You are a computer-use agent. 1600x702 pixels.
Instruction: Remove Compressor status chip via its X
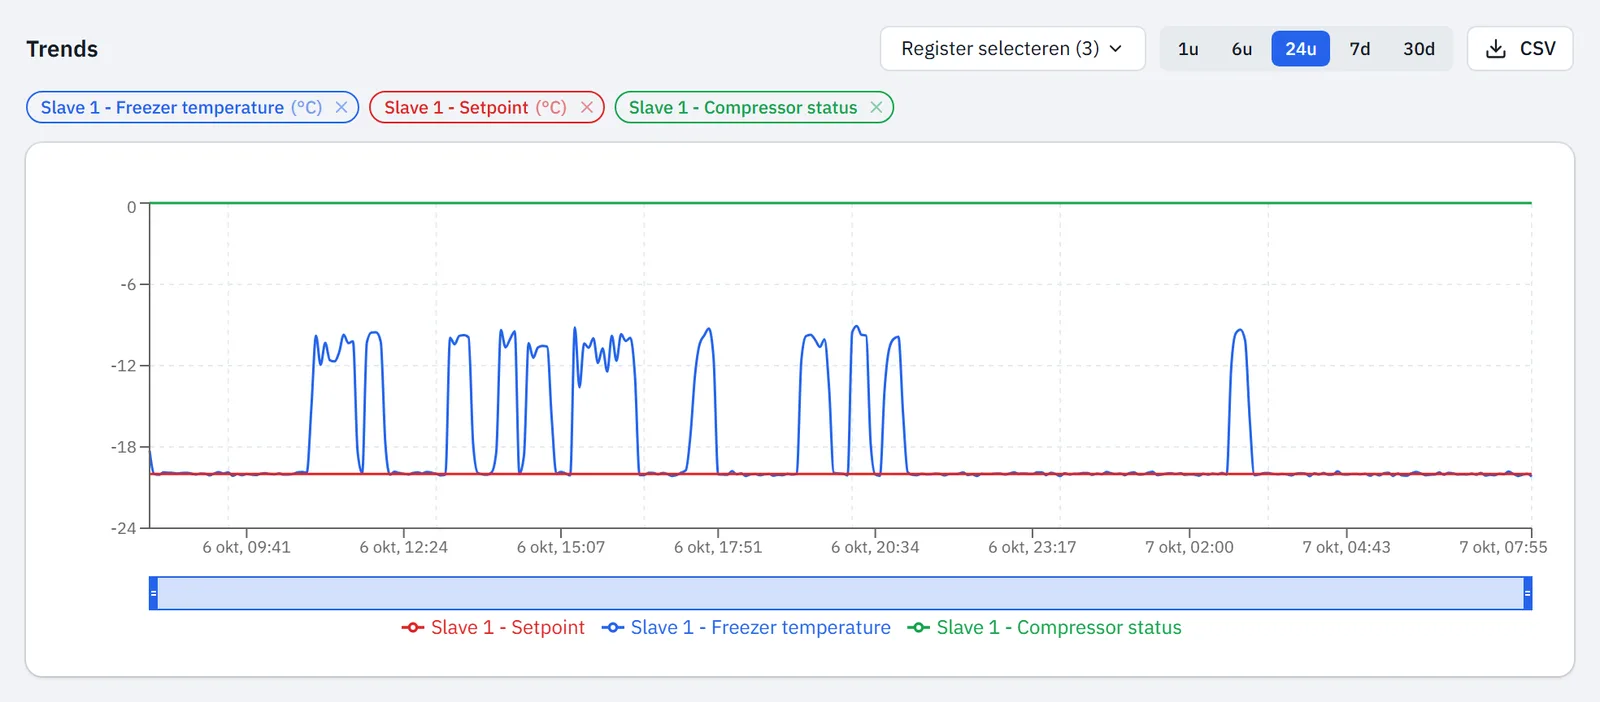(876, 107)
